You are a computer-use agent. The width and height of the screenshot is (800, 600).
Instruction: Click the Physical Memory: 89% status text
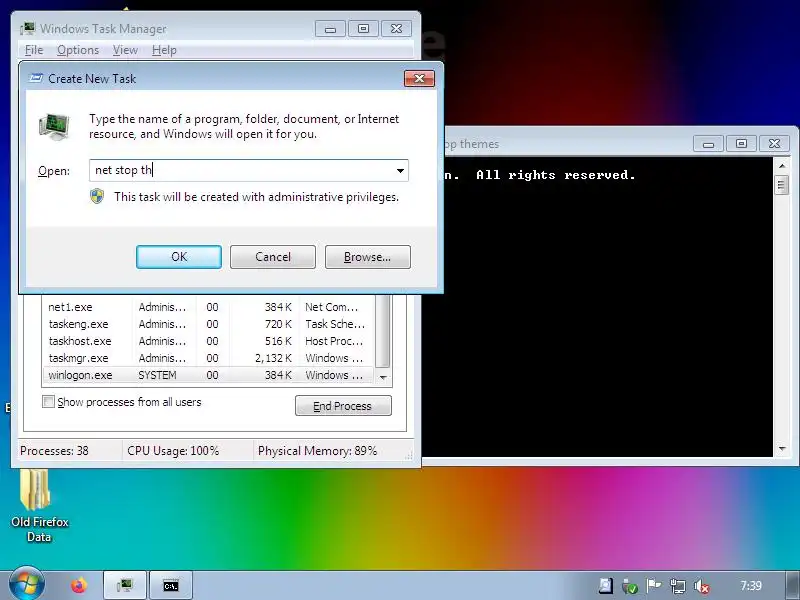click(x=317, y=451)
